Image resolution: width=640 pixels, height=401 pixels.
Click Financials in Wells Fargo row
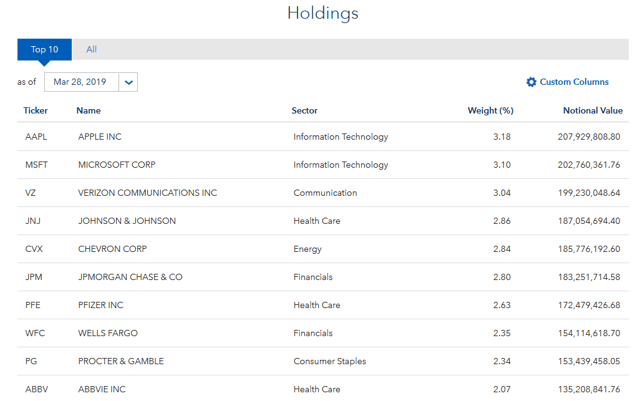tap(313, 333)
